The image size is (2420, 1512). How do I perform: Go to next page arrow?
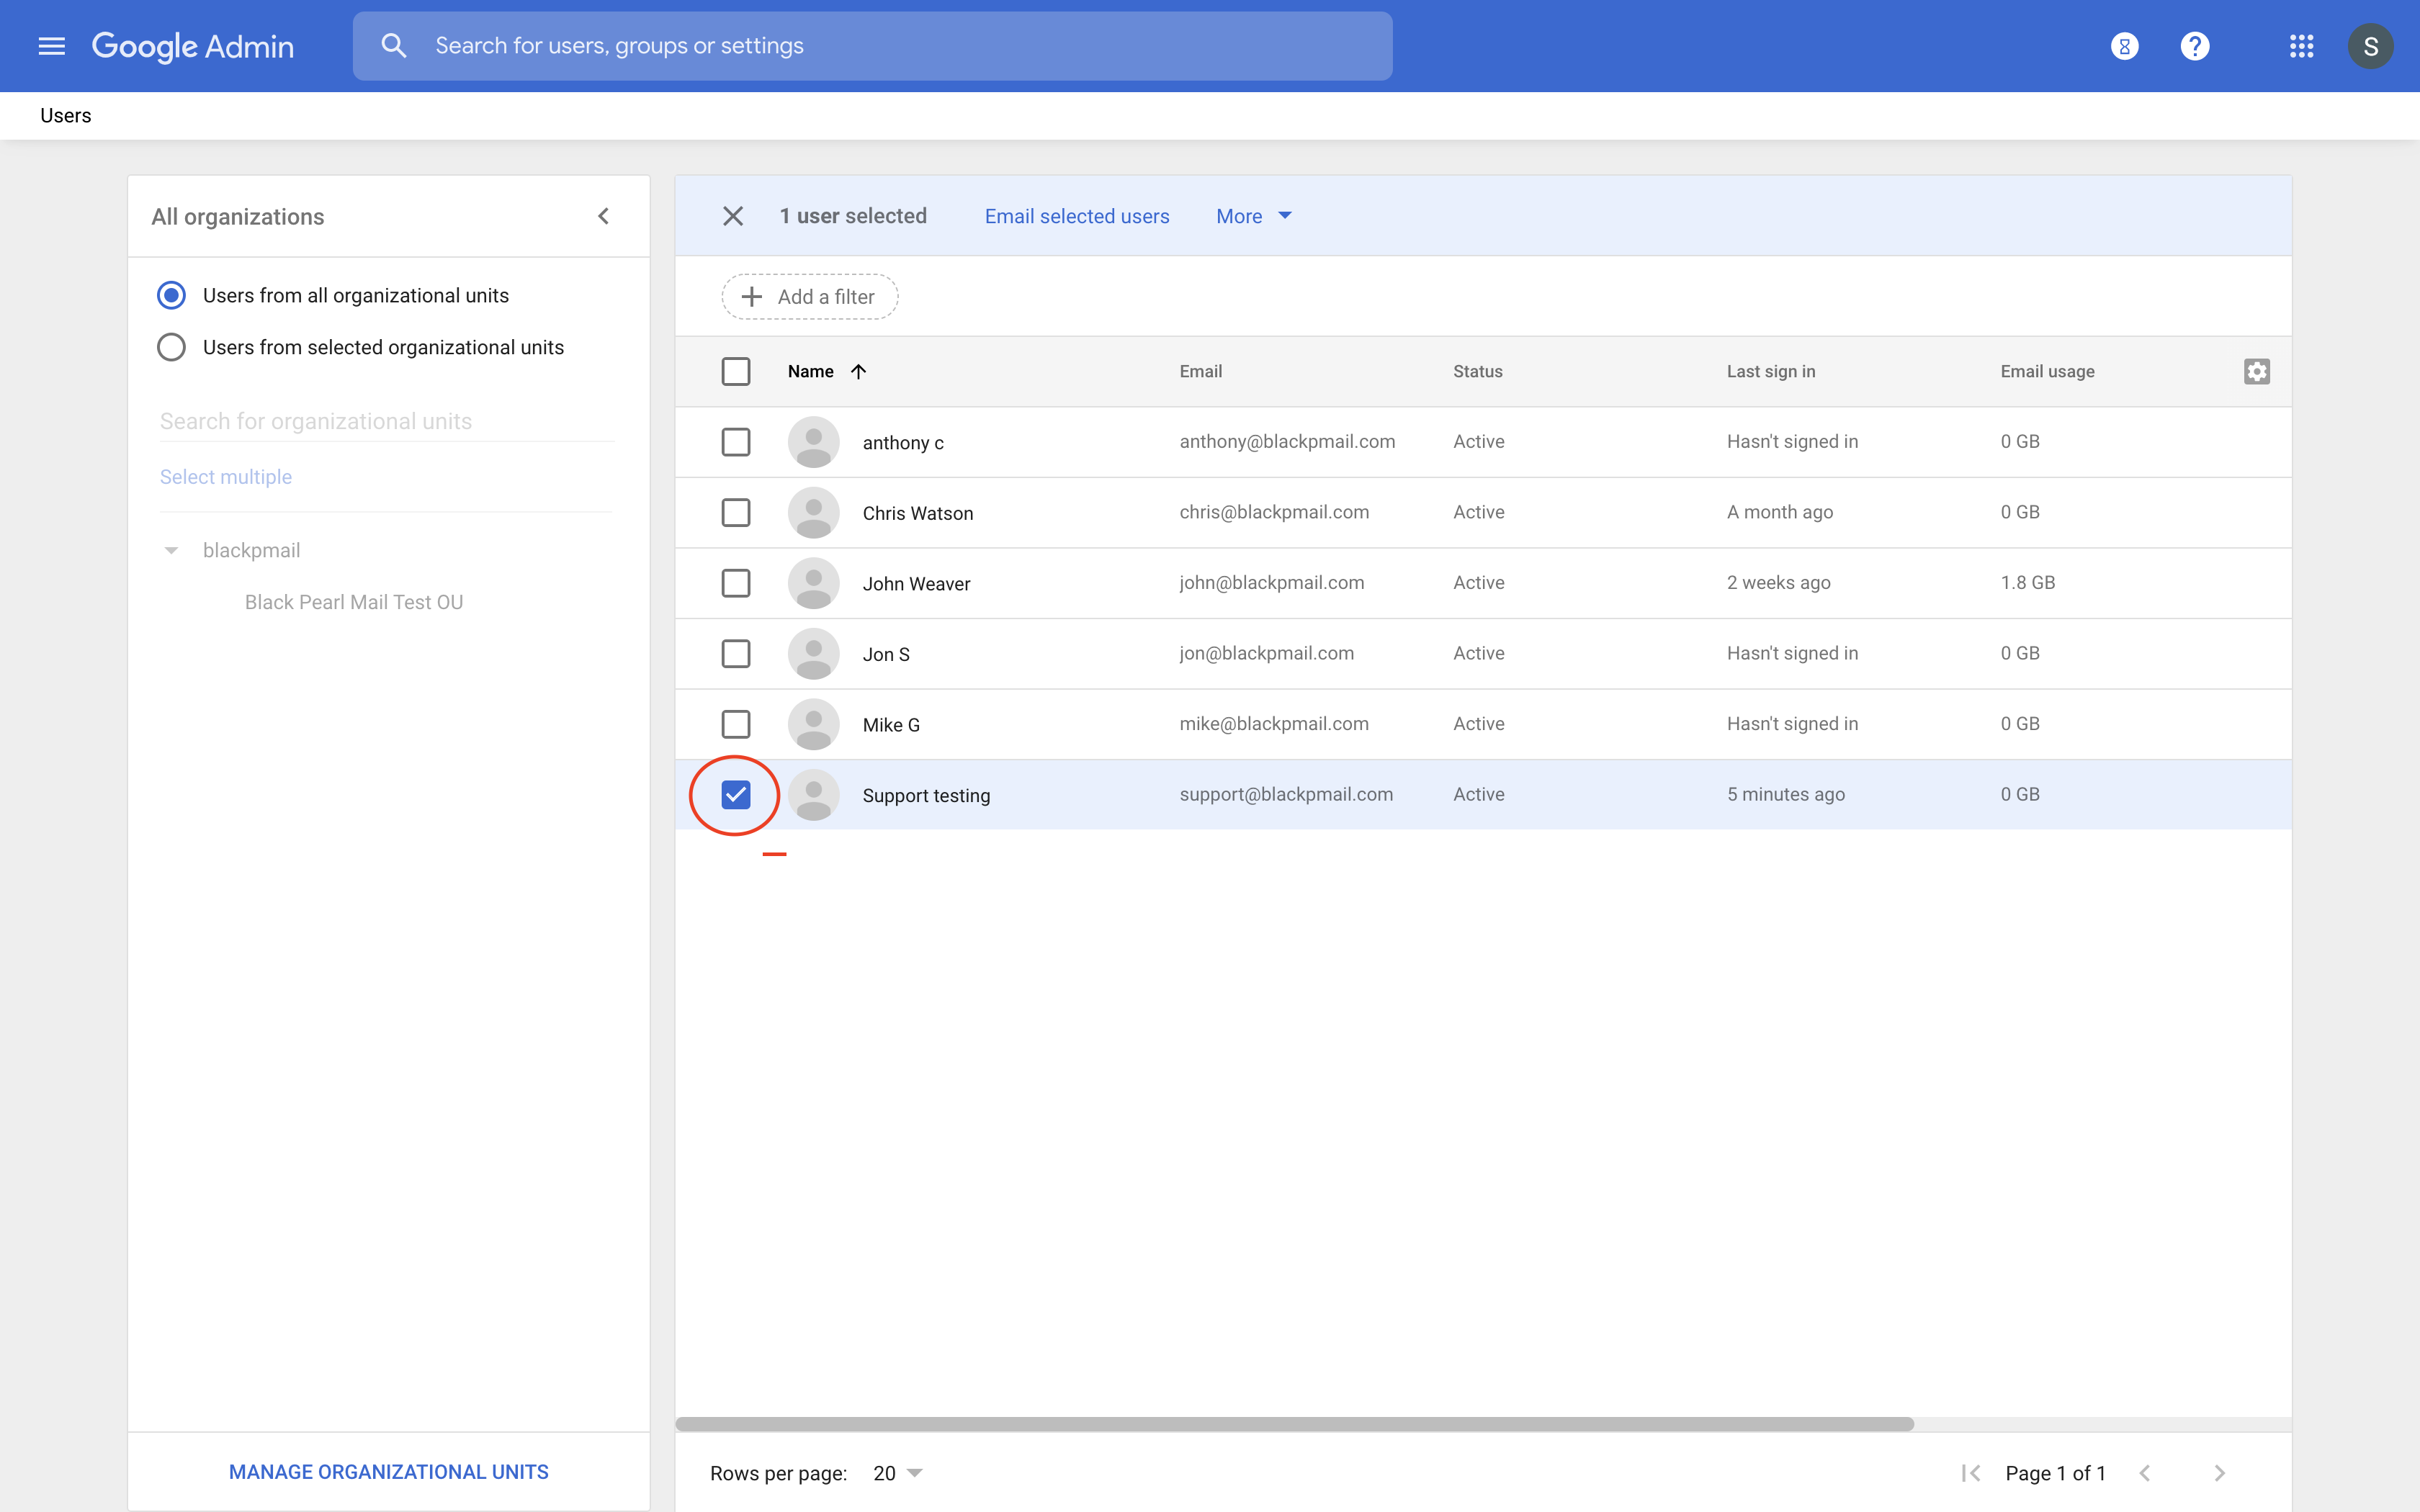point(2219,1473)
